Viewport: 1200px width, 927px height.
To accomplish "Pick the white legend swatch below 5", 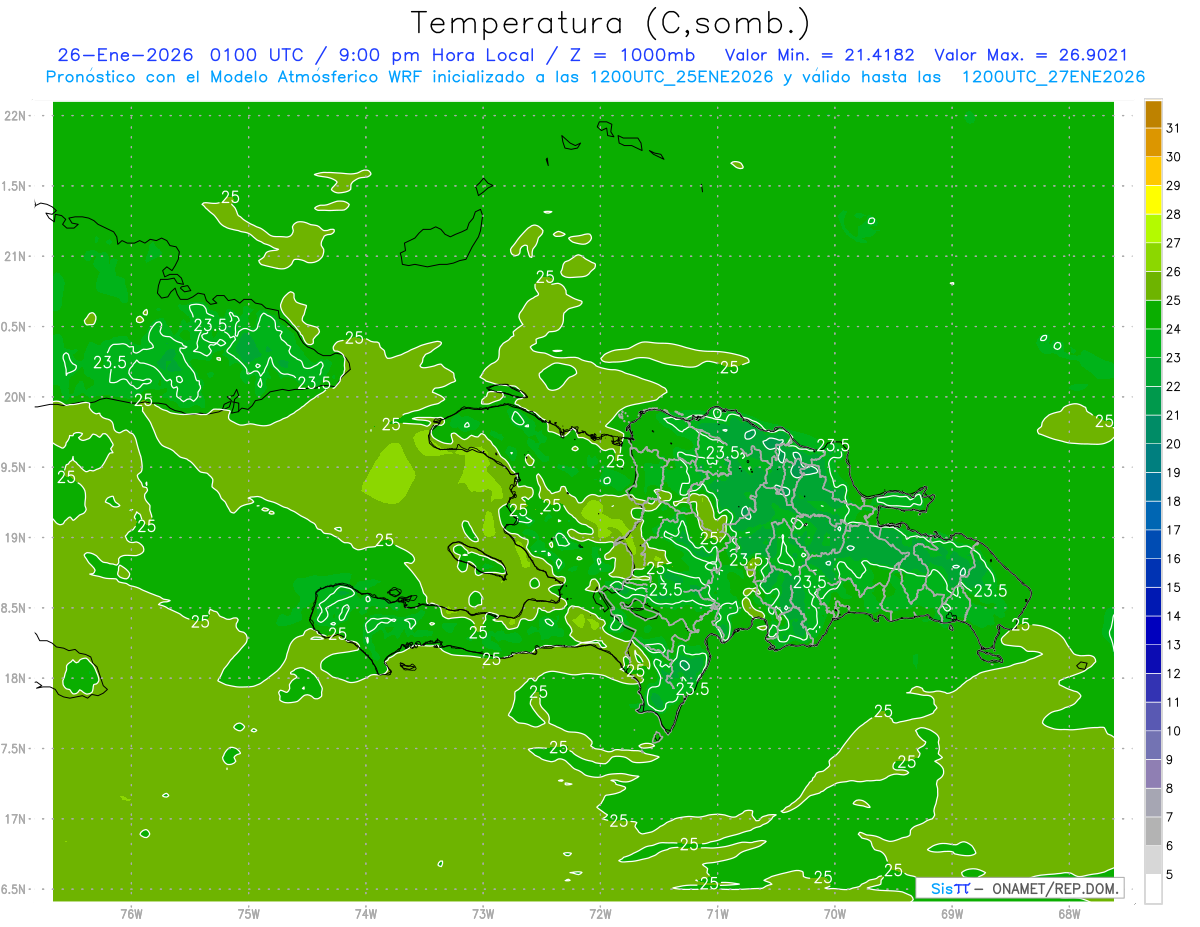I will click(1153, 889).
